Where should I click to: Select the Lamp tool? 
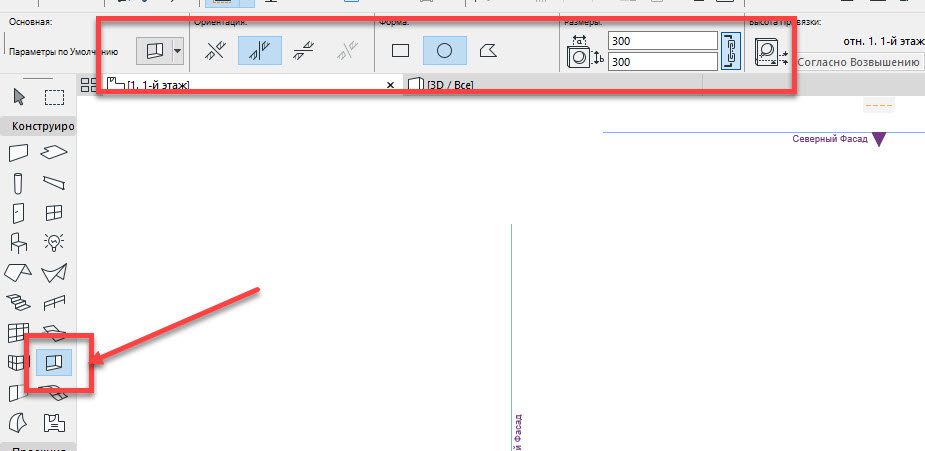point(54,242)
